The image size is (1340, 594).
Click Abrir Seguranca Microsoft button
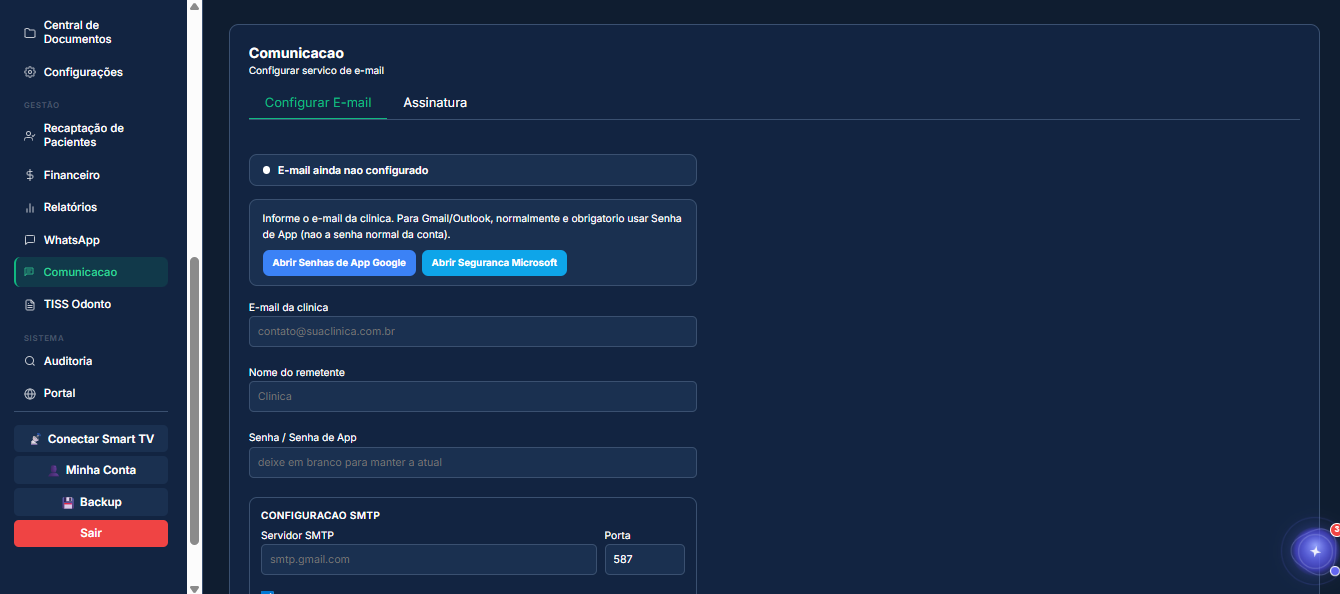(x=494, y=263)
